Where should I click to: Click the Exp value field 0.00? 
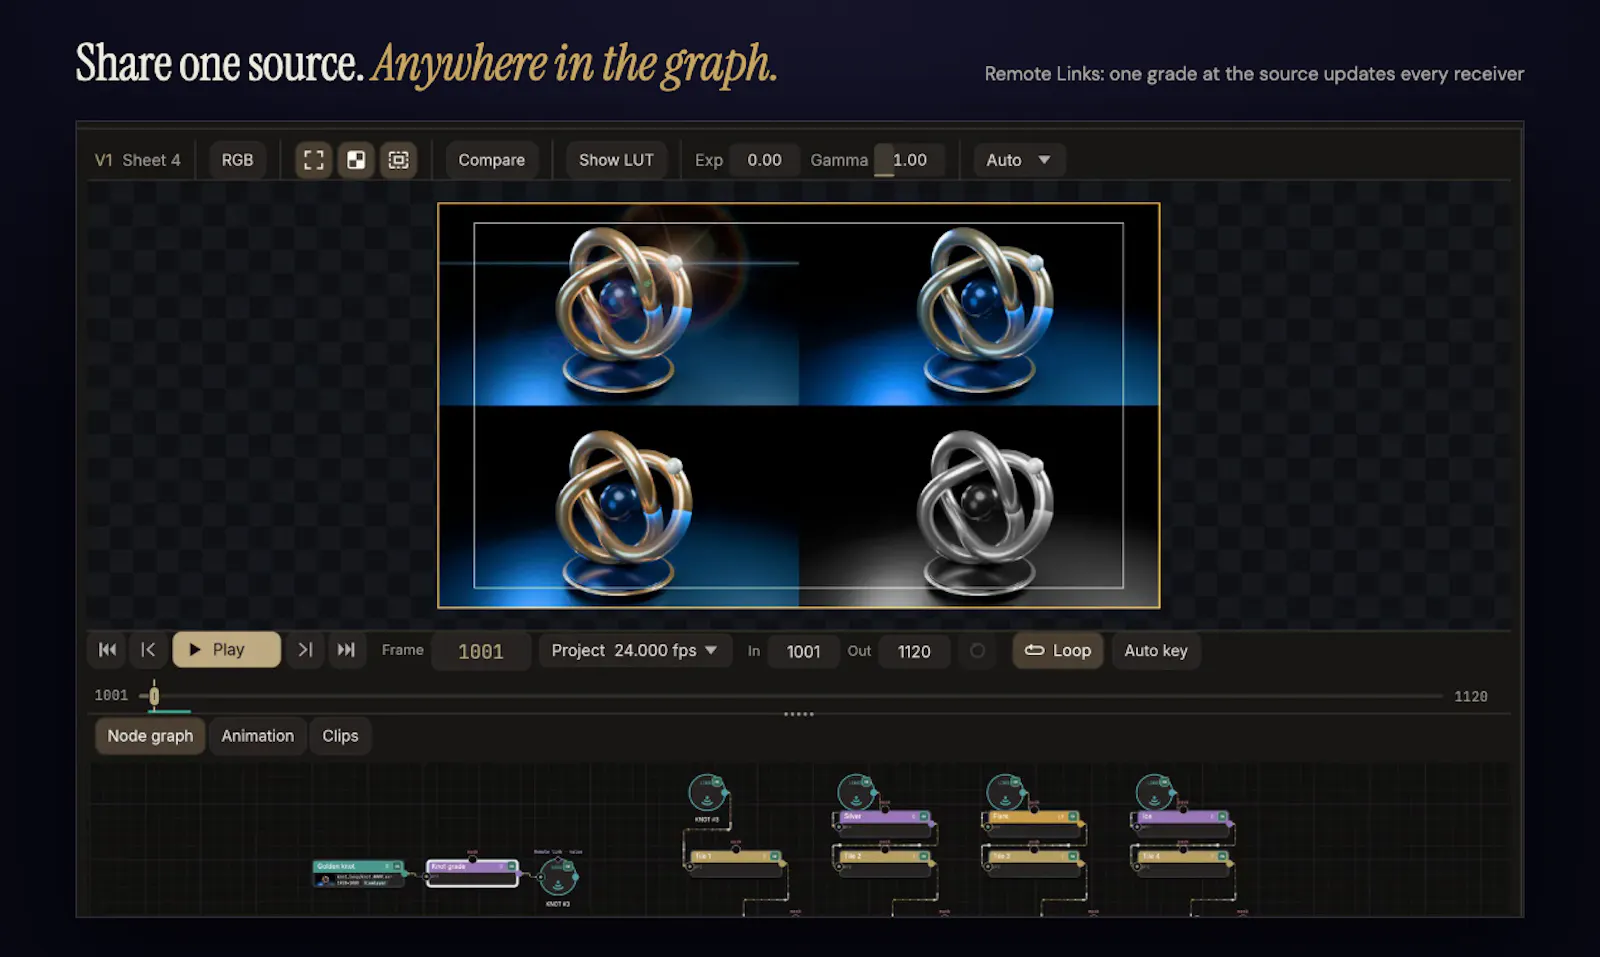(x=765, y=160)
